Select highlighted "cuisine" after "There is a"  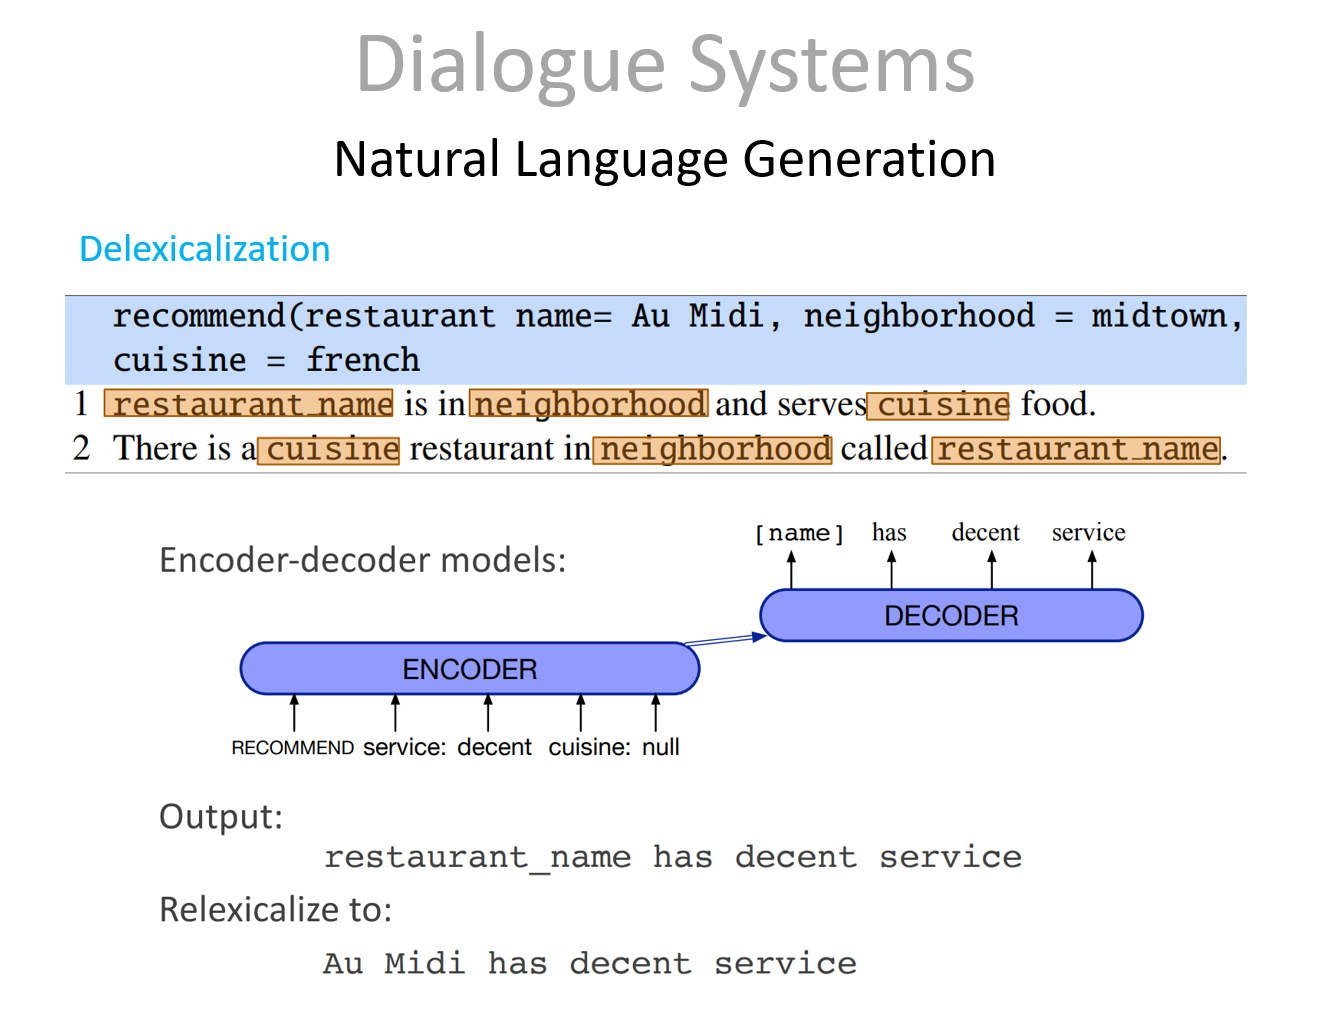click(x=329, y=450)
